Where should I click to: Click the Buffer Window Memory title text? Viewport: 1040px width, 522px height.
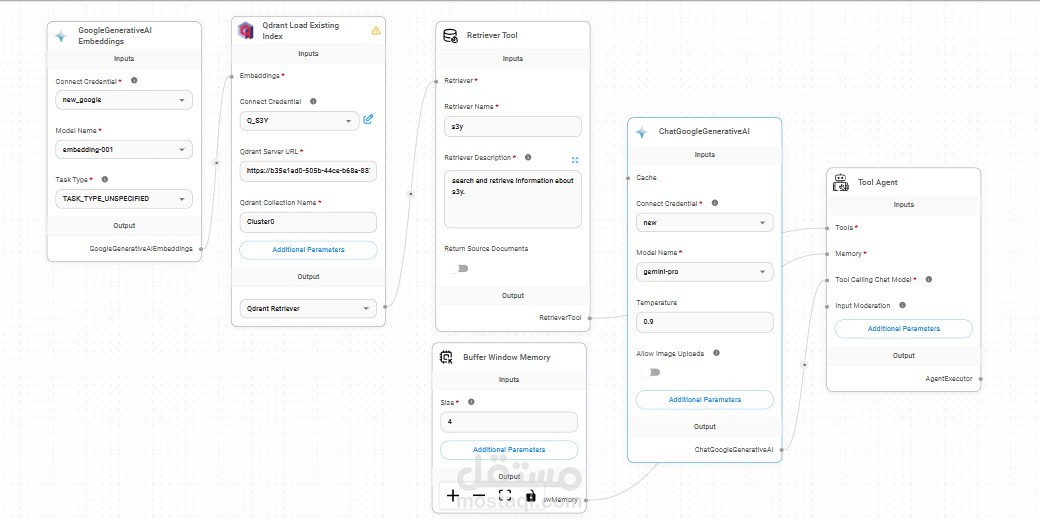(x=507, y=358)
